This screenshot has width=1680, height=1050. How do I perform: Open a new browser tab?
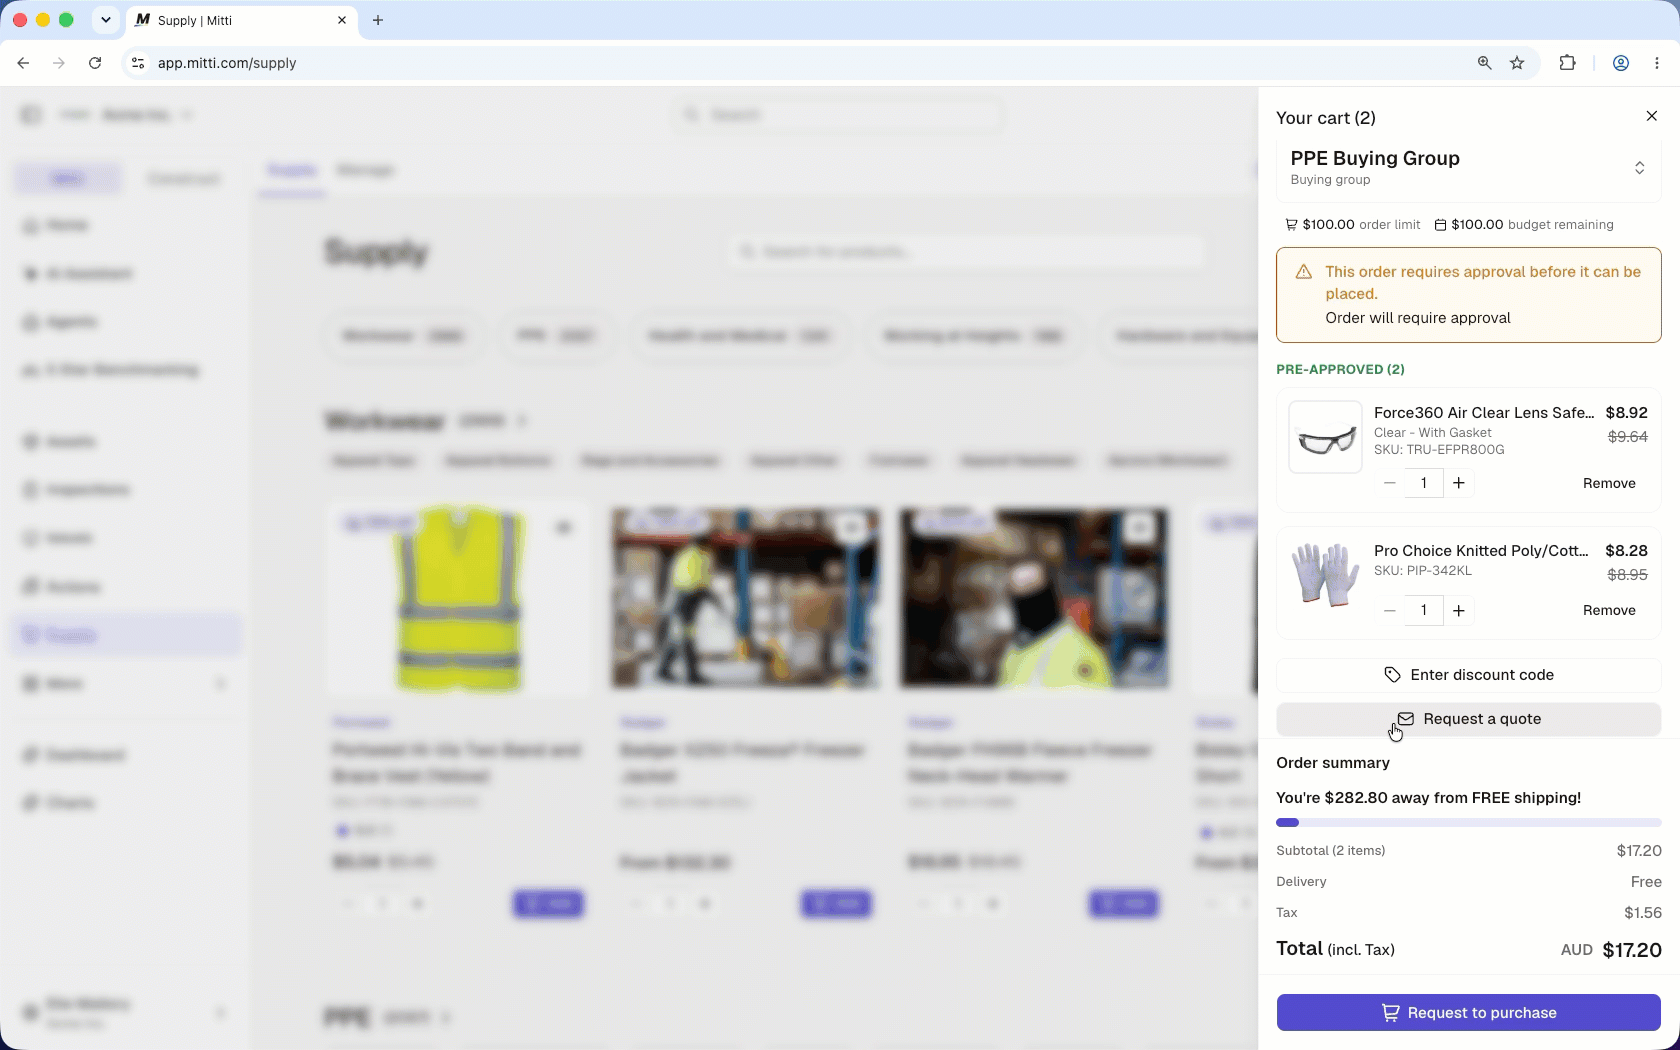click(378, 20)
